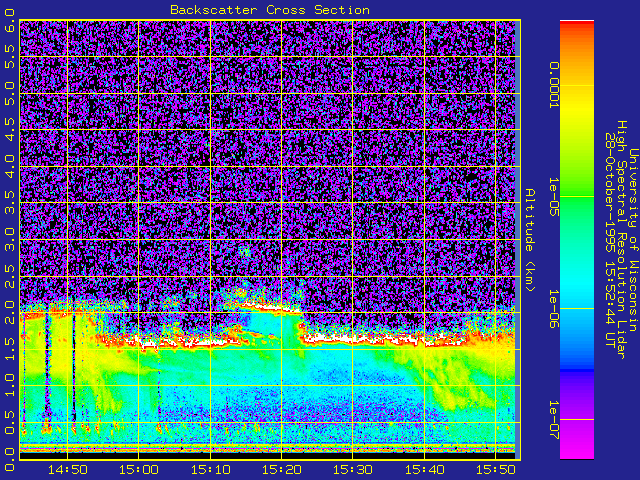Click the 14:50 time axis label

[68, 470]
